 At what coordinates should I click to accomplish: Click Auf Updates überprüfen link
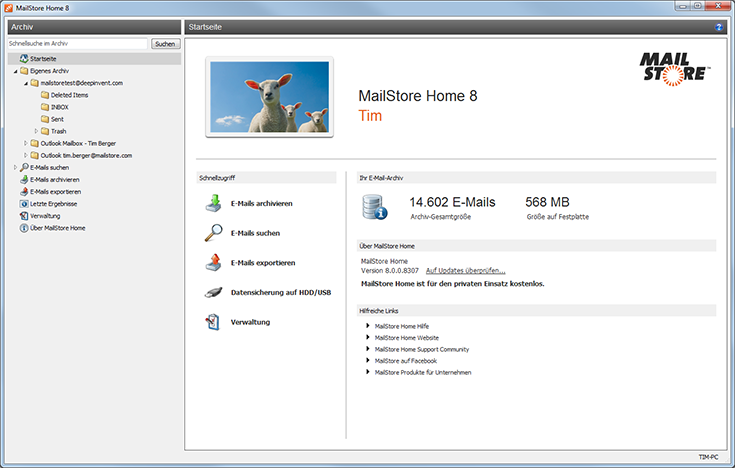coord(465,271)
